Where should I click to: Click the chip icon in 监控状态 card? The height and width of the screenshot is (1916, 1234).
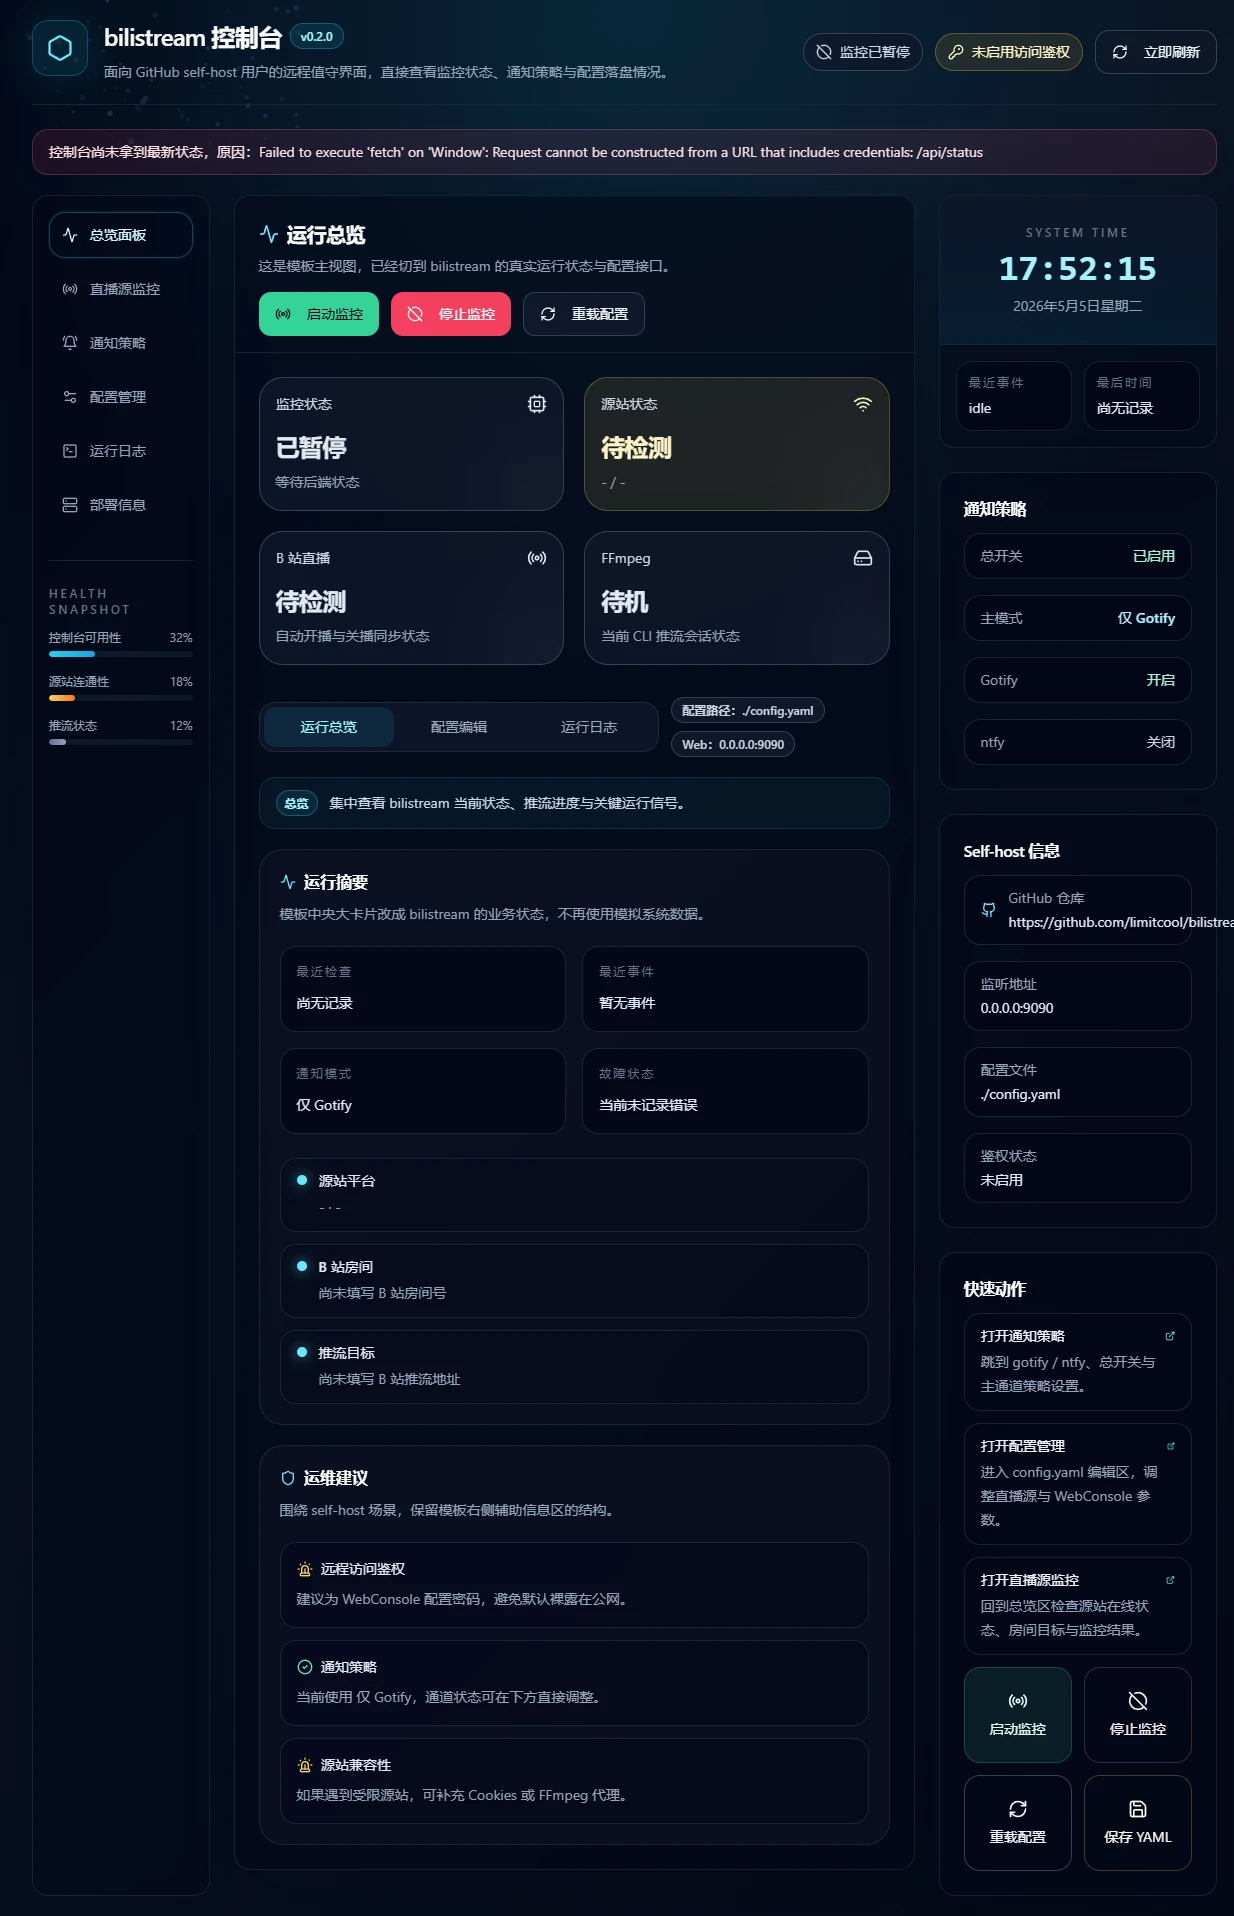tap(537, 404)
